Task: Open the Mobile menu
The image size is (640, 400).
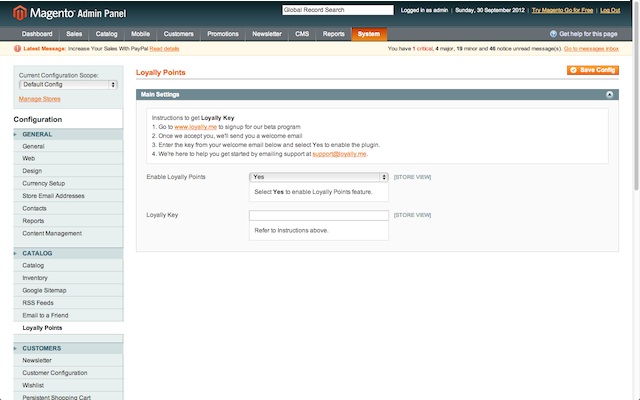Action: [140, 34]
